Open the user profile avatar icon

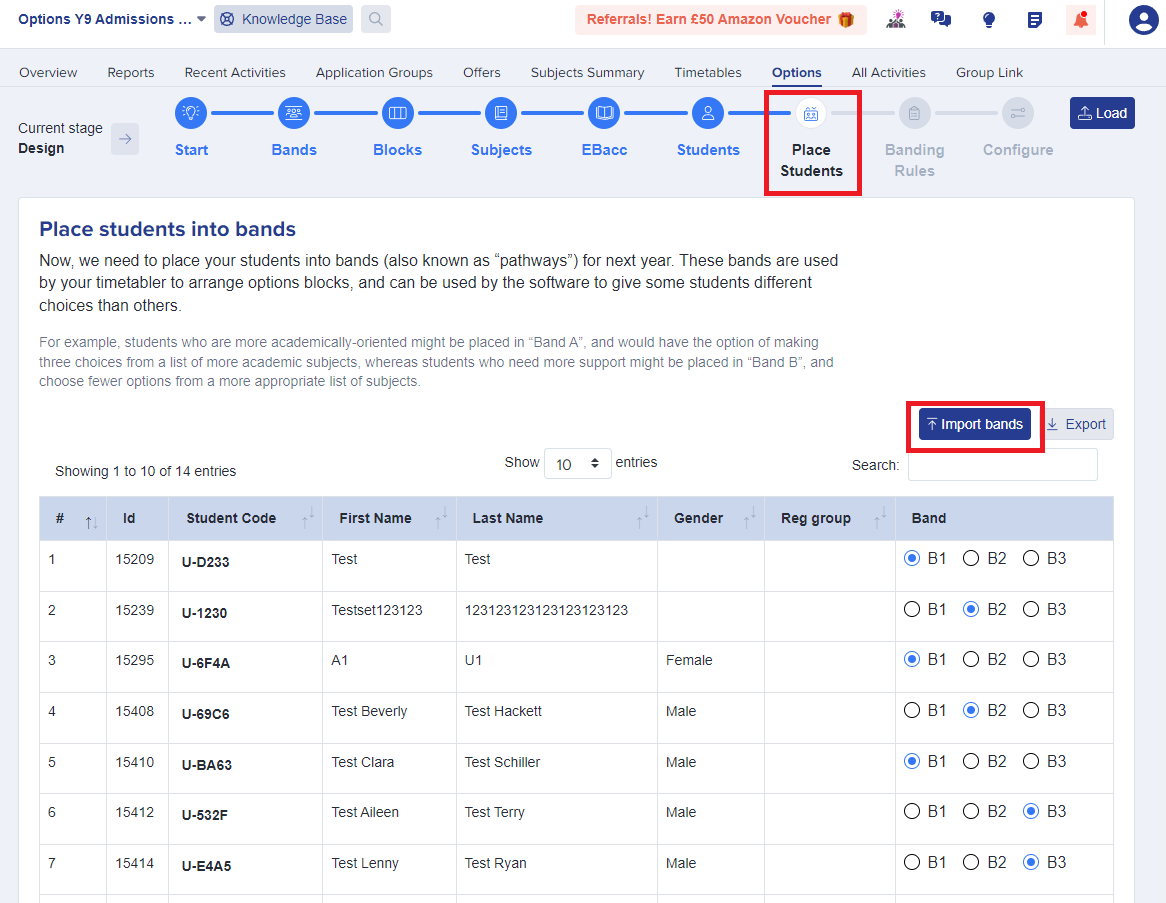[x=1142, y=19]
